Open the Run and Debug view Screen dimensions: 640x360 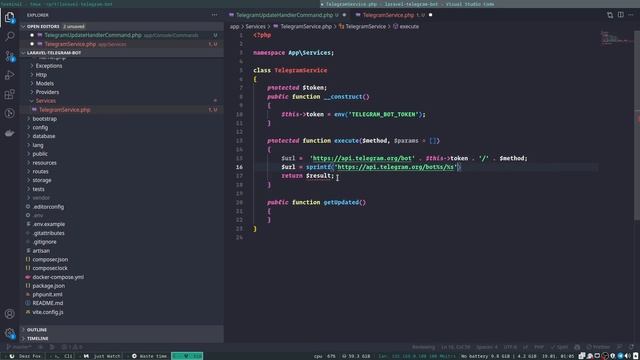[x=9, y=75]
